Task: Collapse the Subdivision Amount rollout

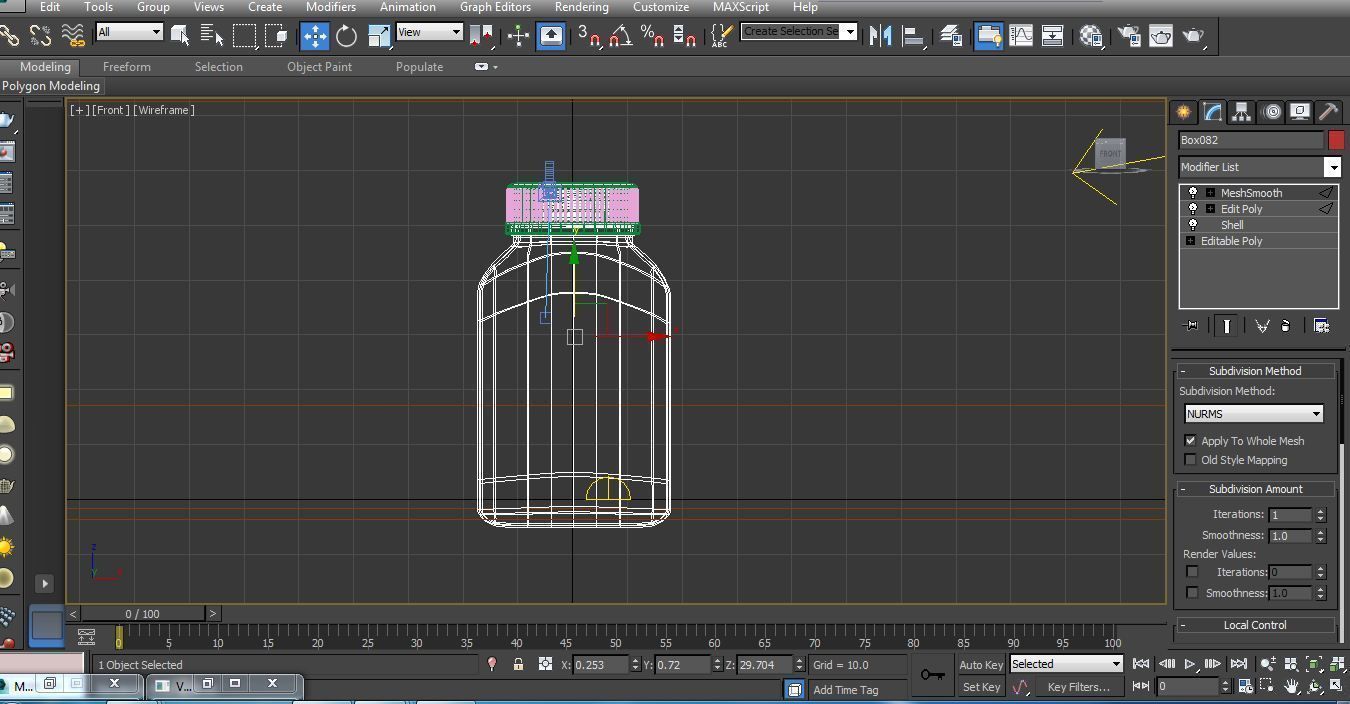Action: [1255, 489]
